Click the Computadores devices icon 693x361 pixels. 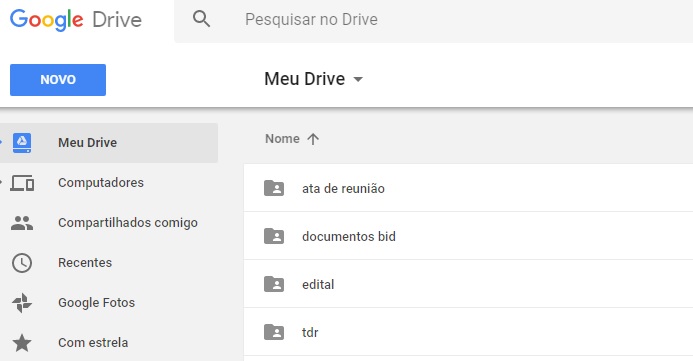(22, 183)
